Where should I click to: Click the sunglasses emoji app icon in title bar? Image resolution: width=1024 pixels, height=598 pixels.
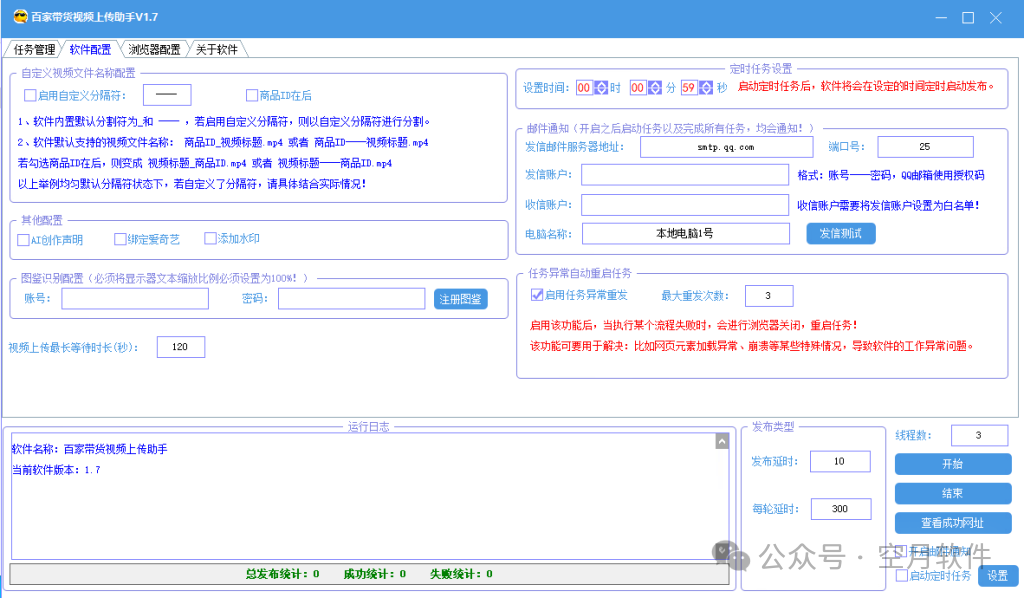click(x=20, y=17)
